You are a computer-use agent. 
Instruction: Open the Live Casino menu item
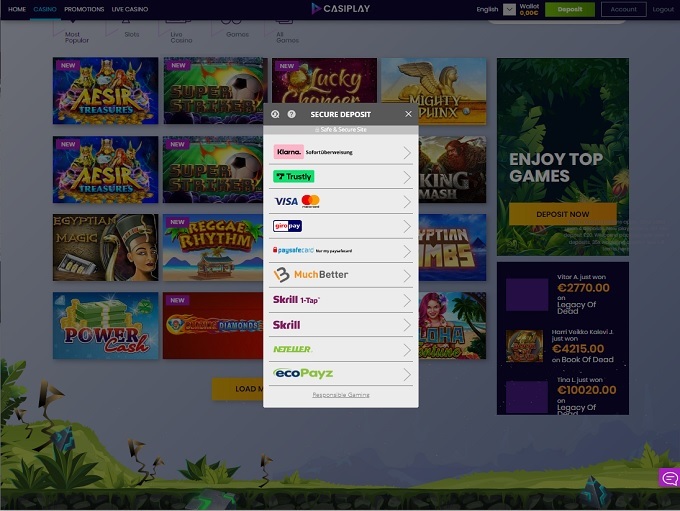(131, 9)
